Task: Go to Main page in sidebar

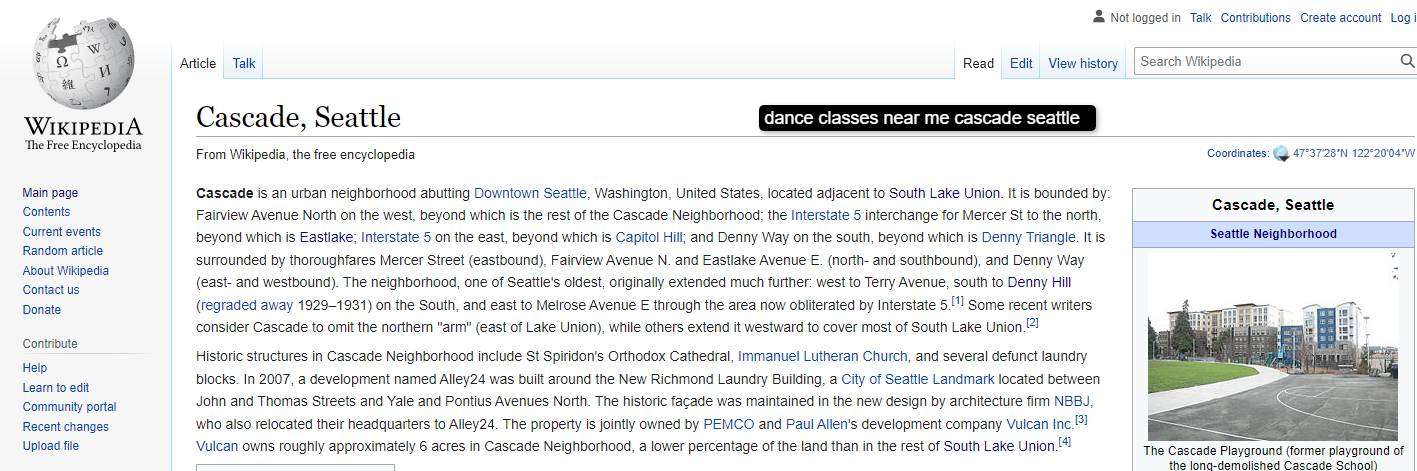Action: tap(50, 193)
